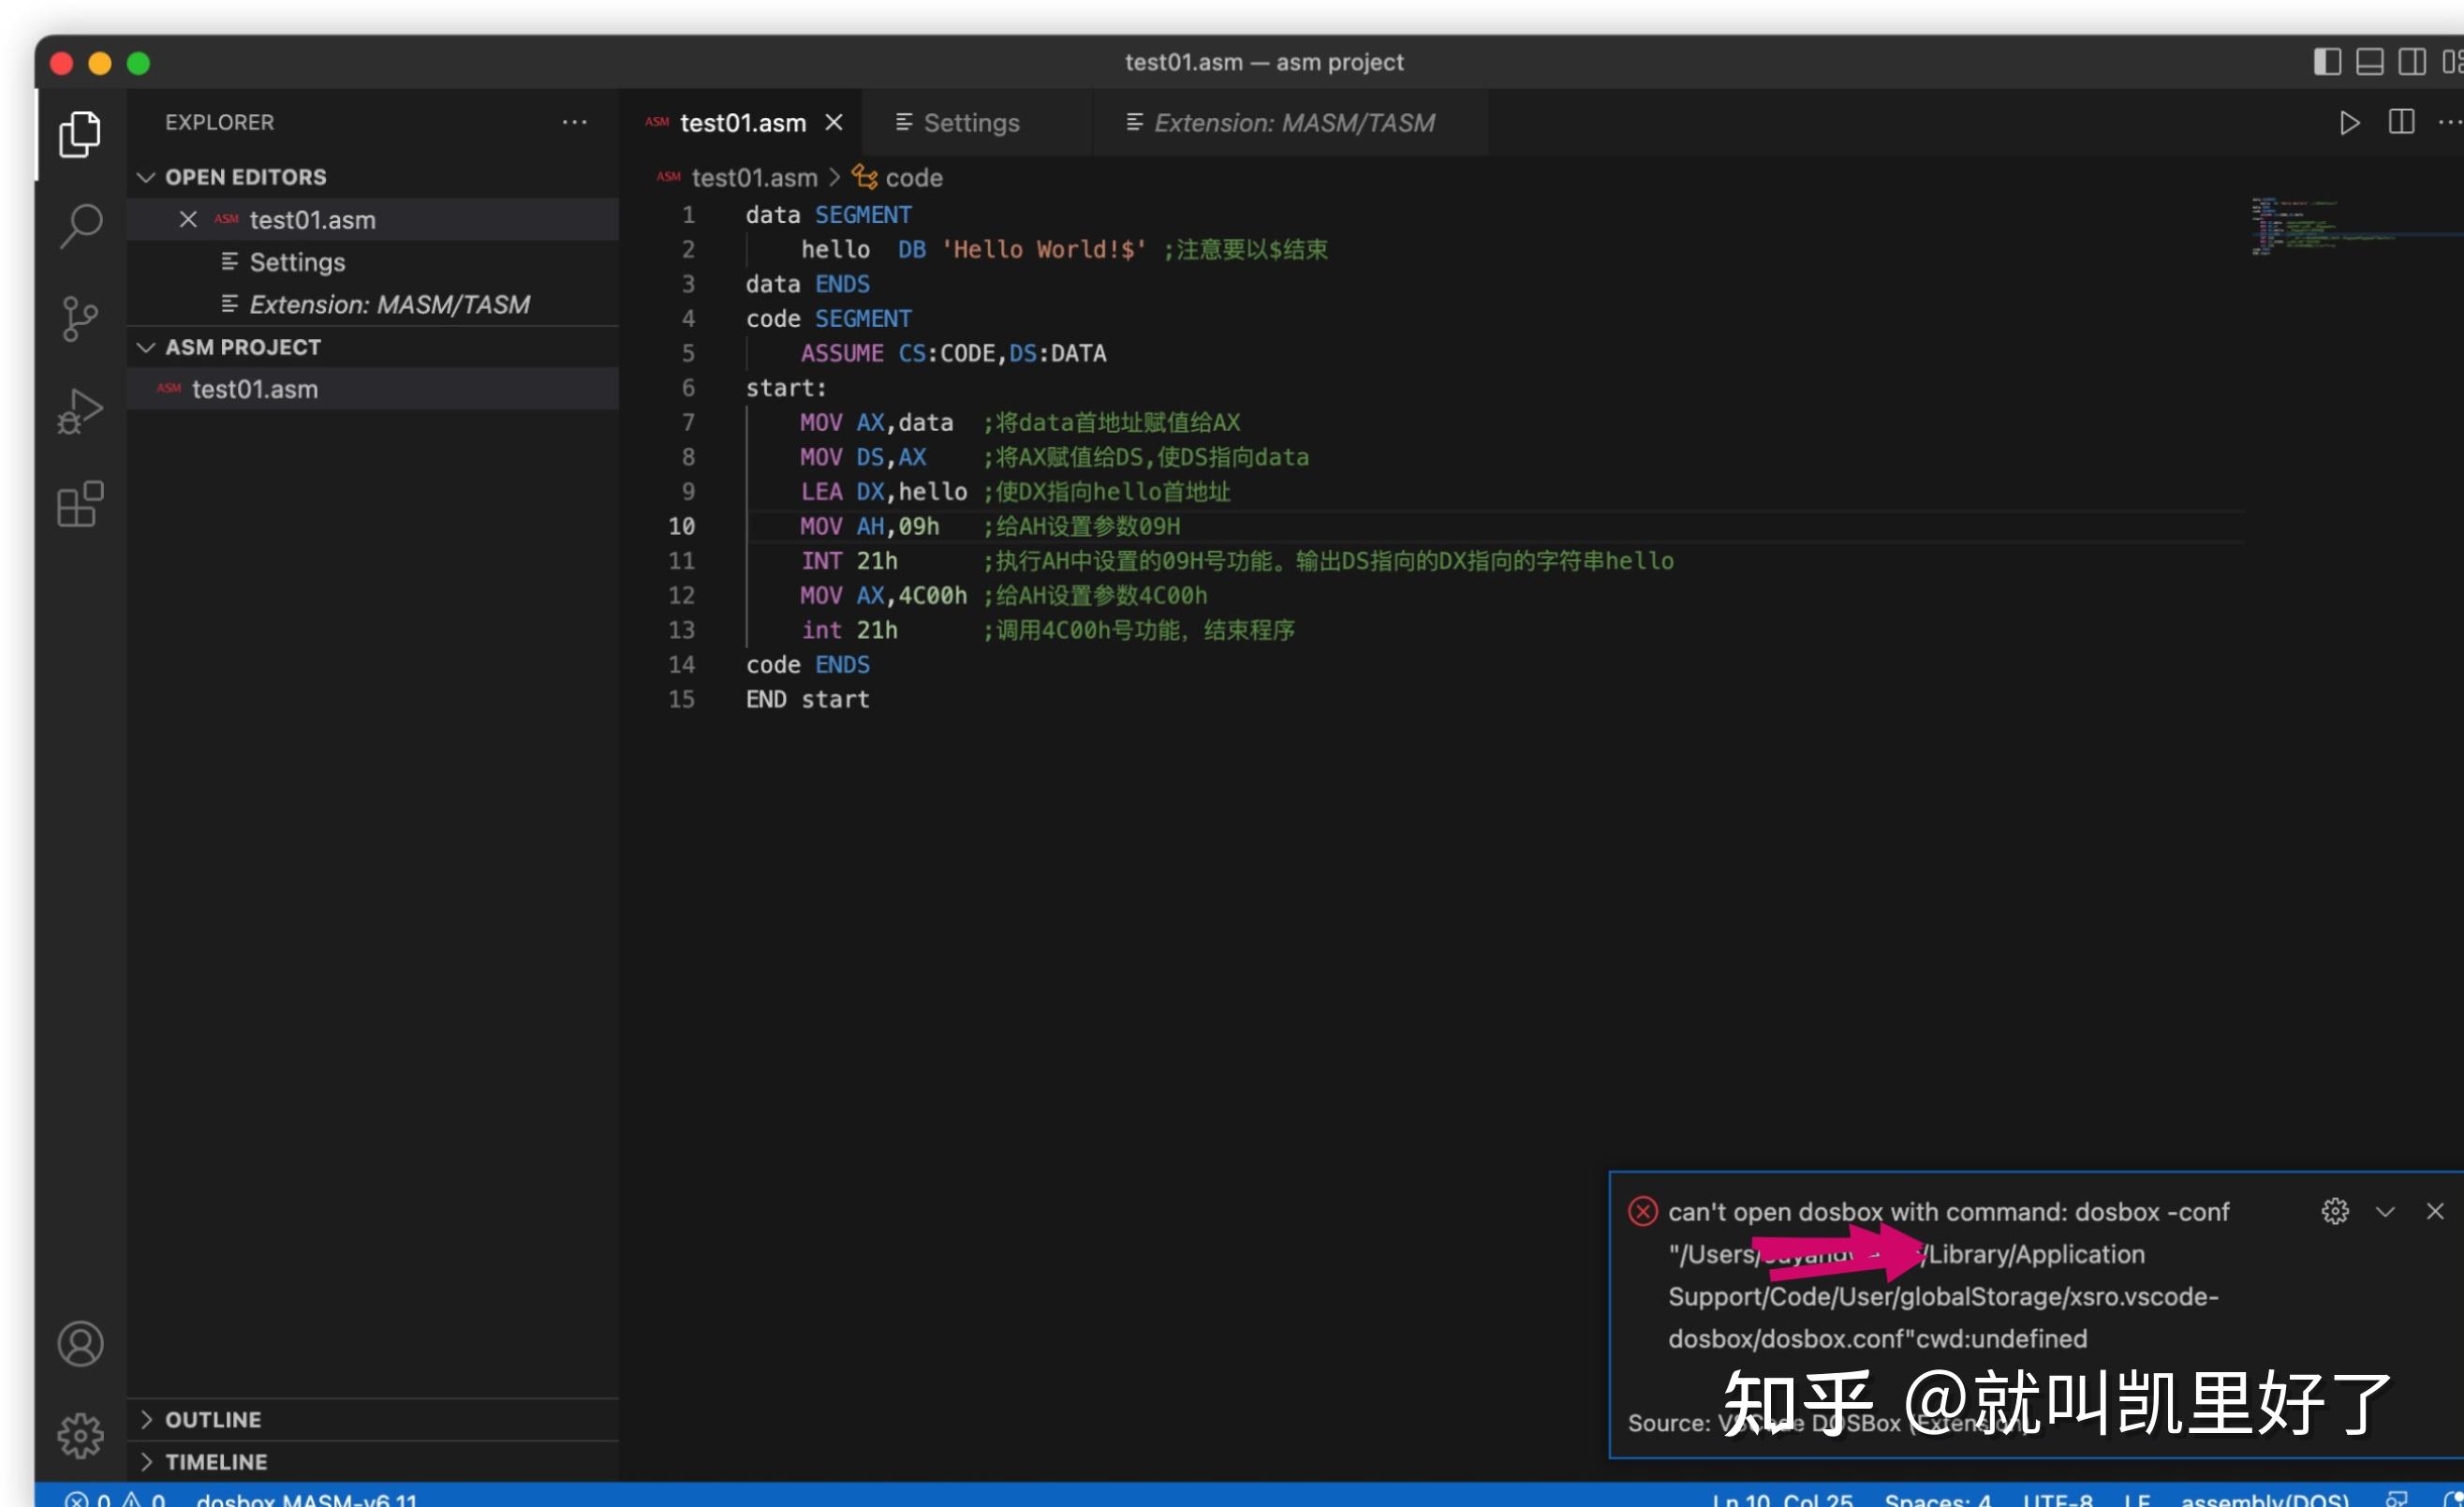Open the Source Control view icon

tap(80, 319)
